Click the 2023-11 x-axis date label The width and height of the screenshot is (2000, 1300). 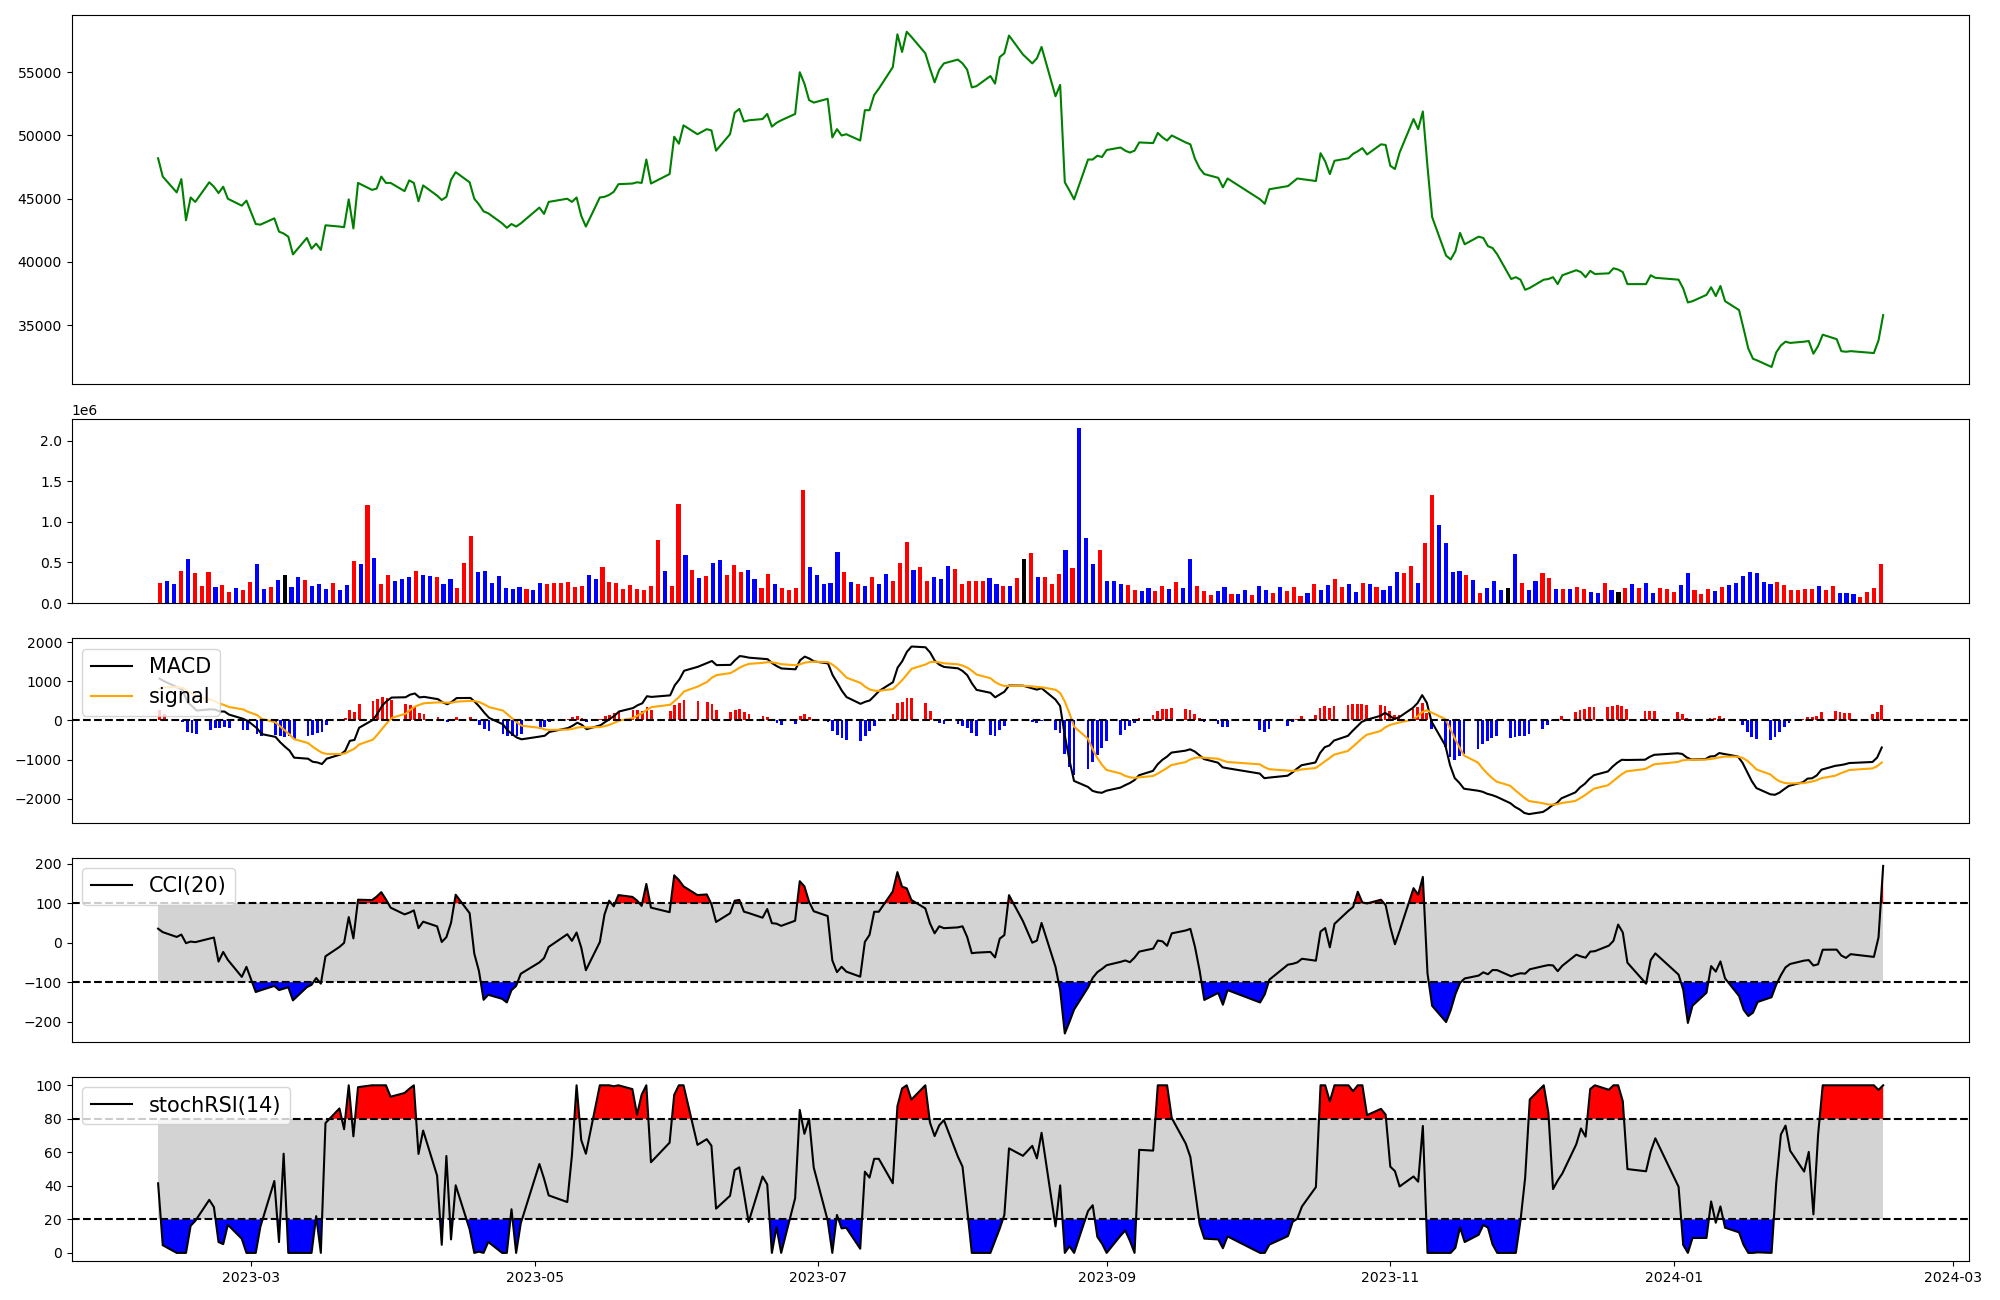tap(1391, 1277)
